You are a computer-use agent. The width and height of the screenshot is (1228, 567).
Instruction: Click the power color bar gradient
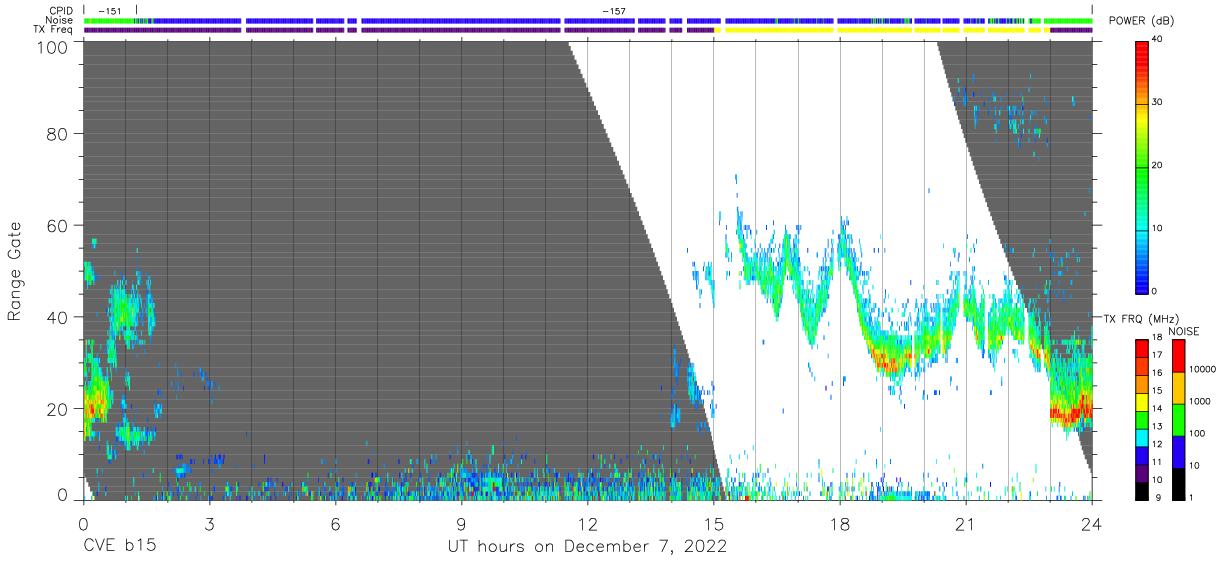click(x=1142, y=166)
